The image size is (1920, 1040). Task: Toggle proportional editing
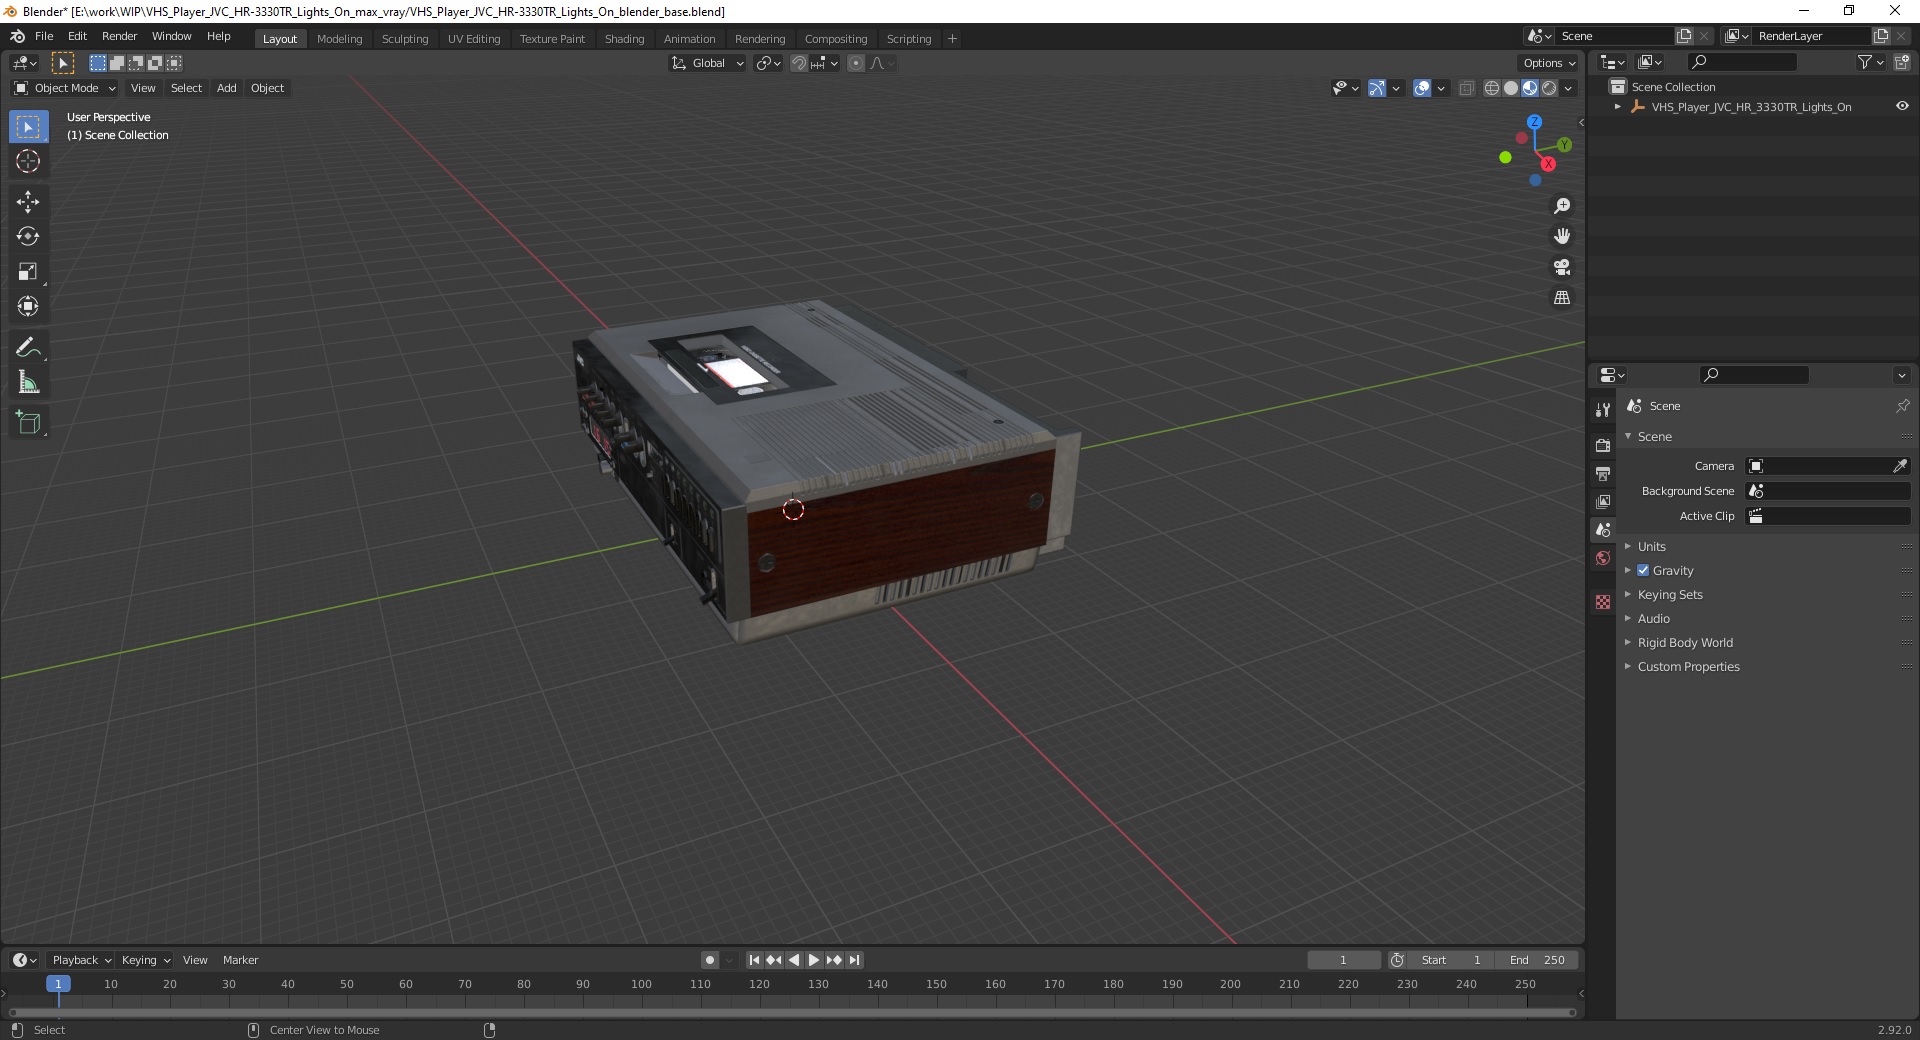pyautogui.click(x=856, y=63)
